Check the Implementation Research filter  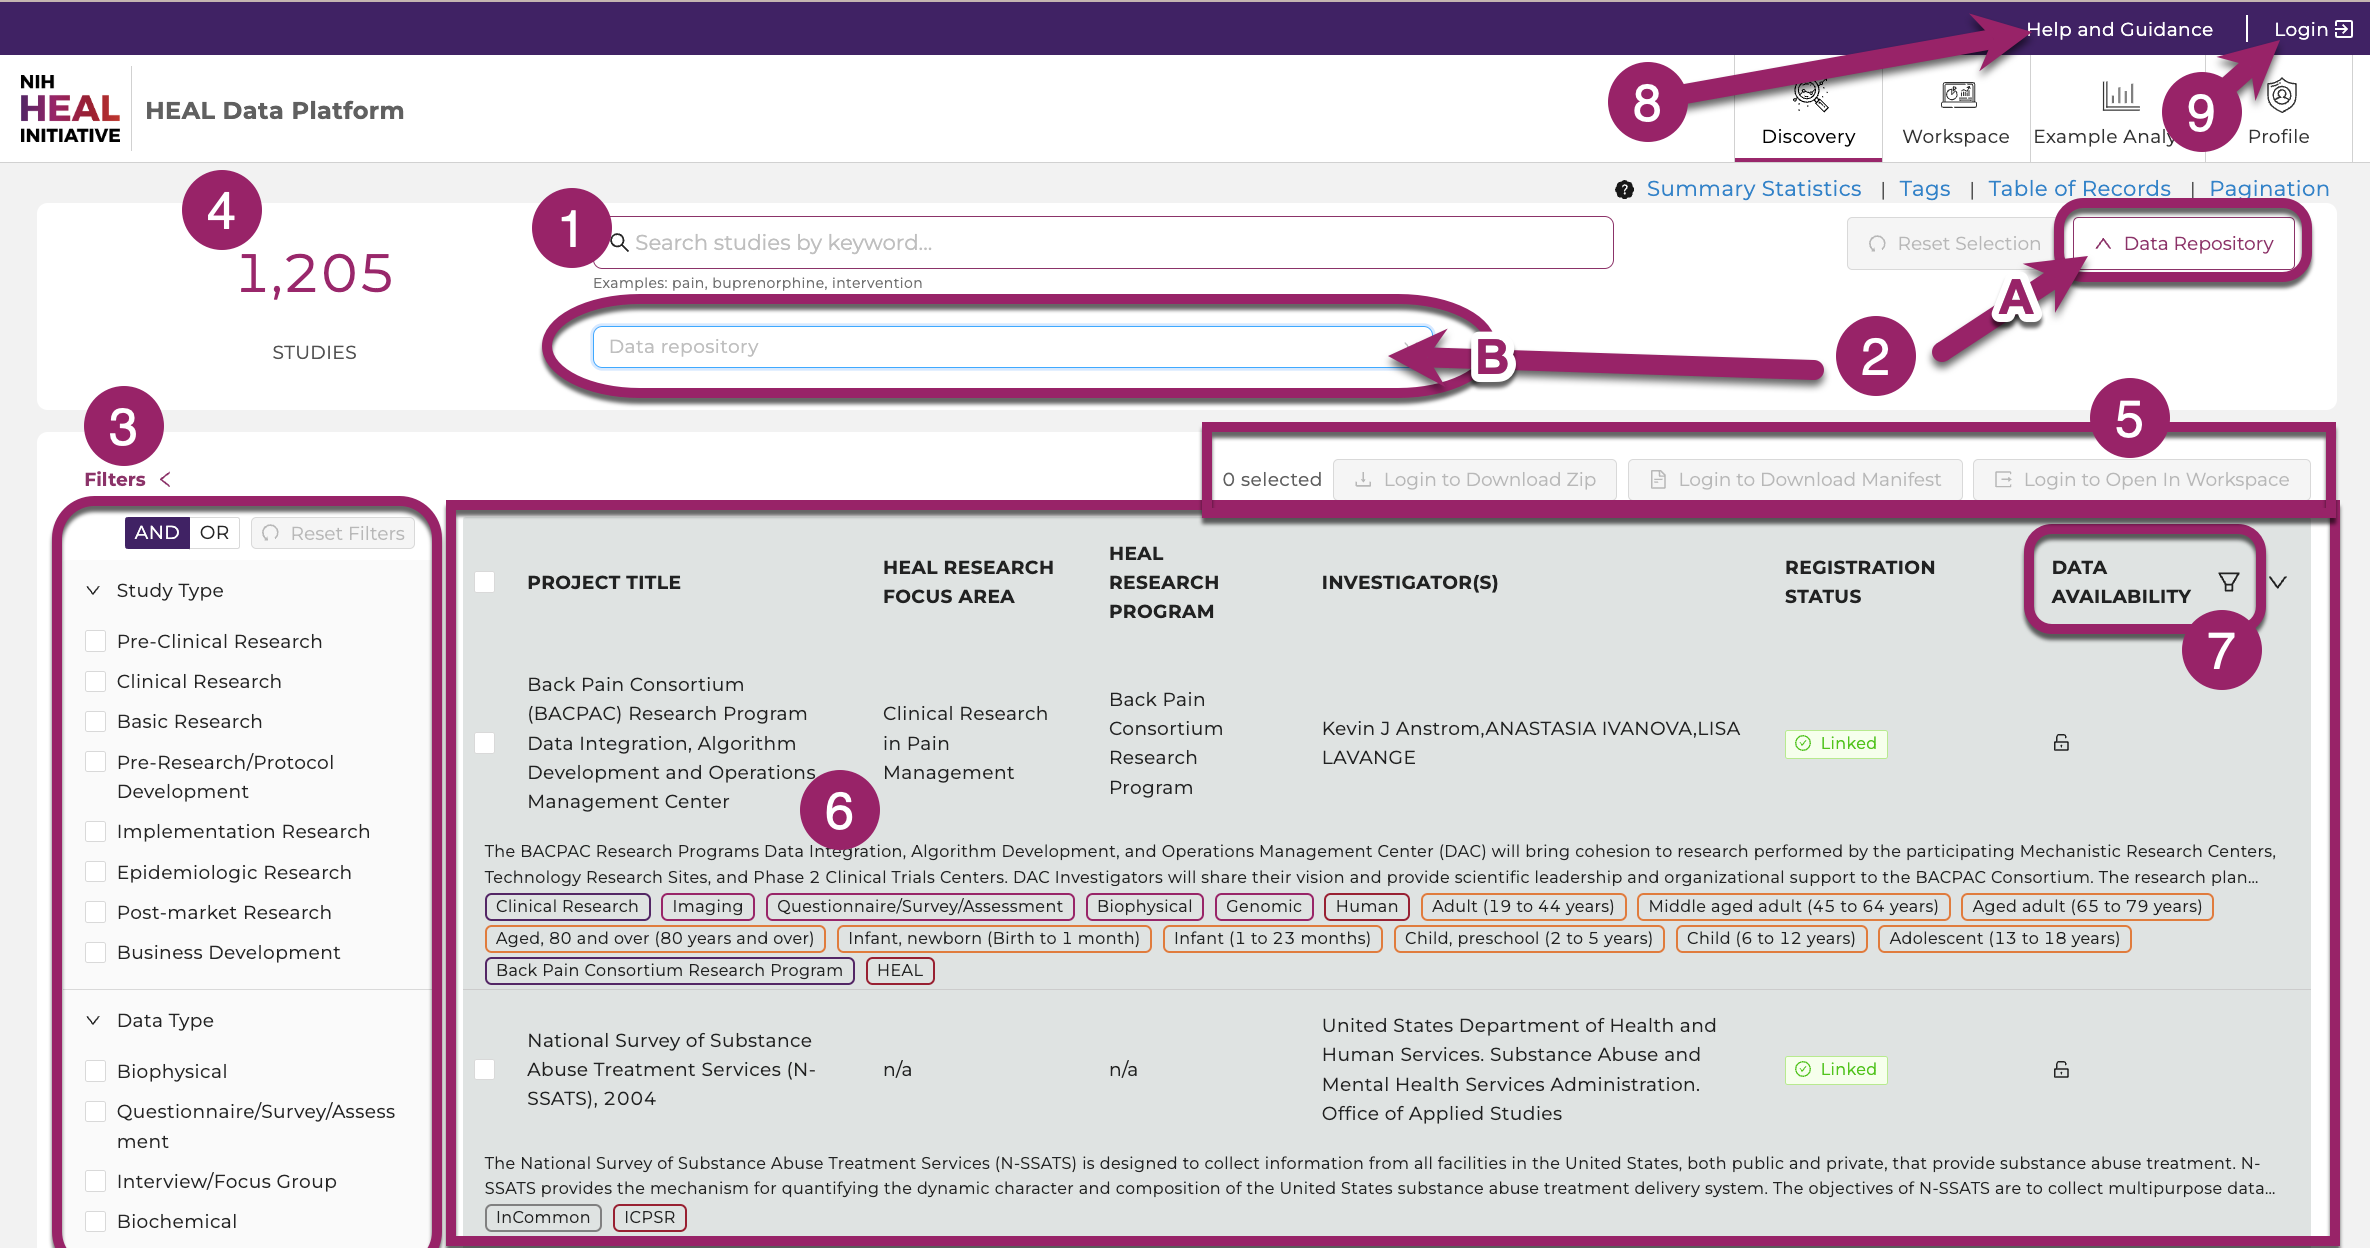tap(96, 831)
